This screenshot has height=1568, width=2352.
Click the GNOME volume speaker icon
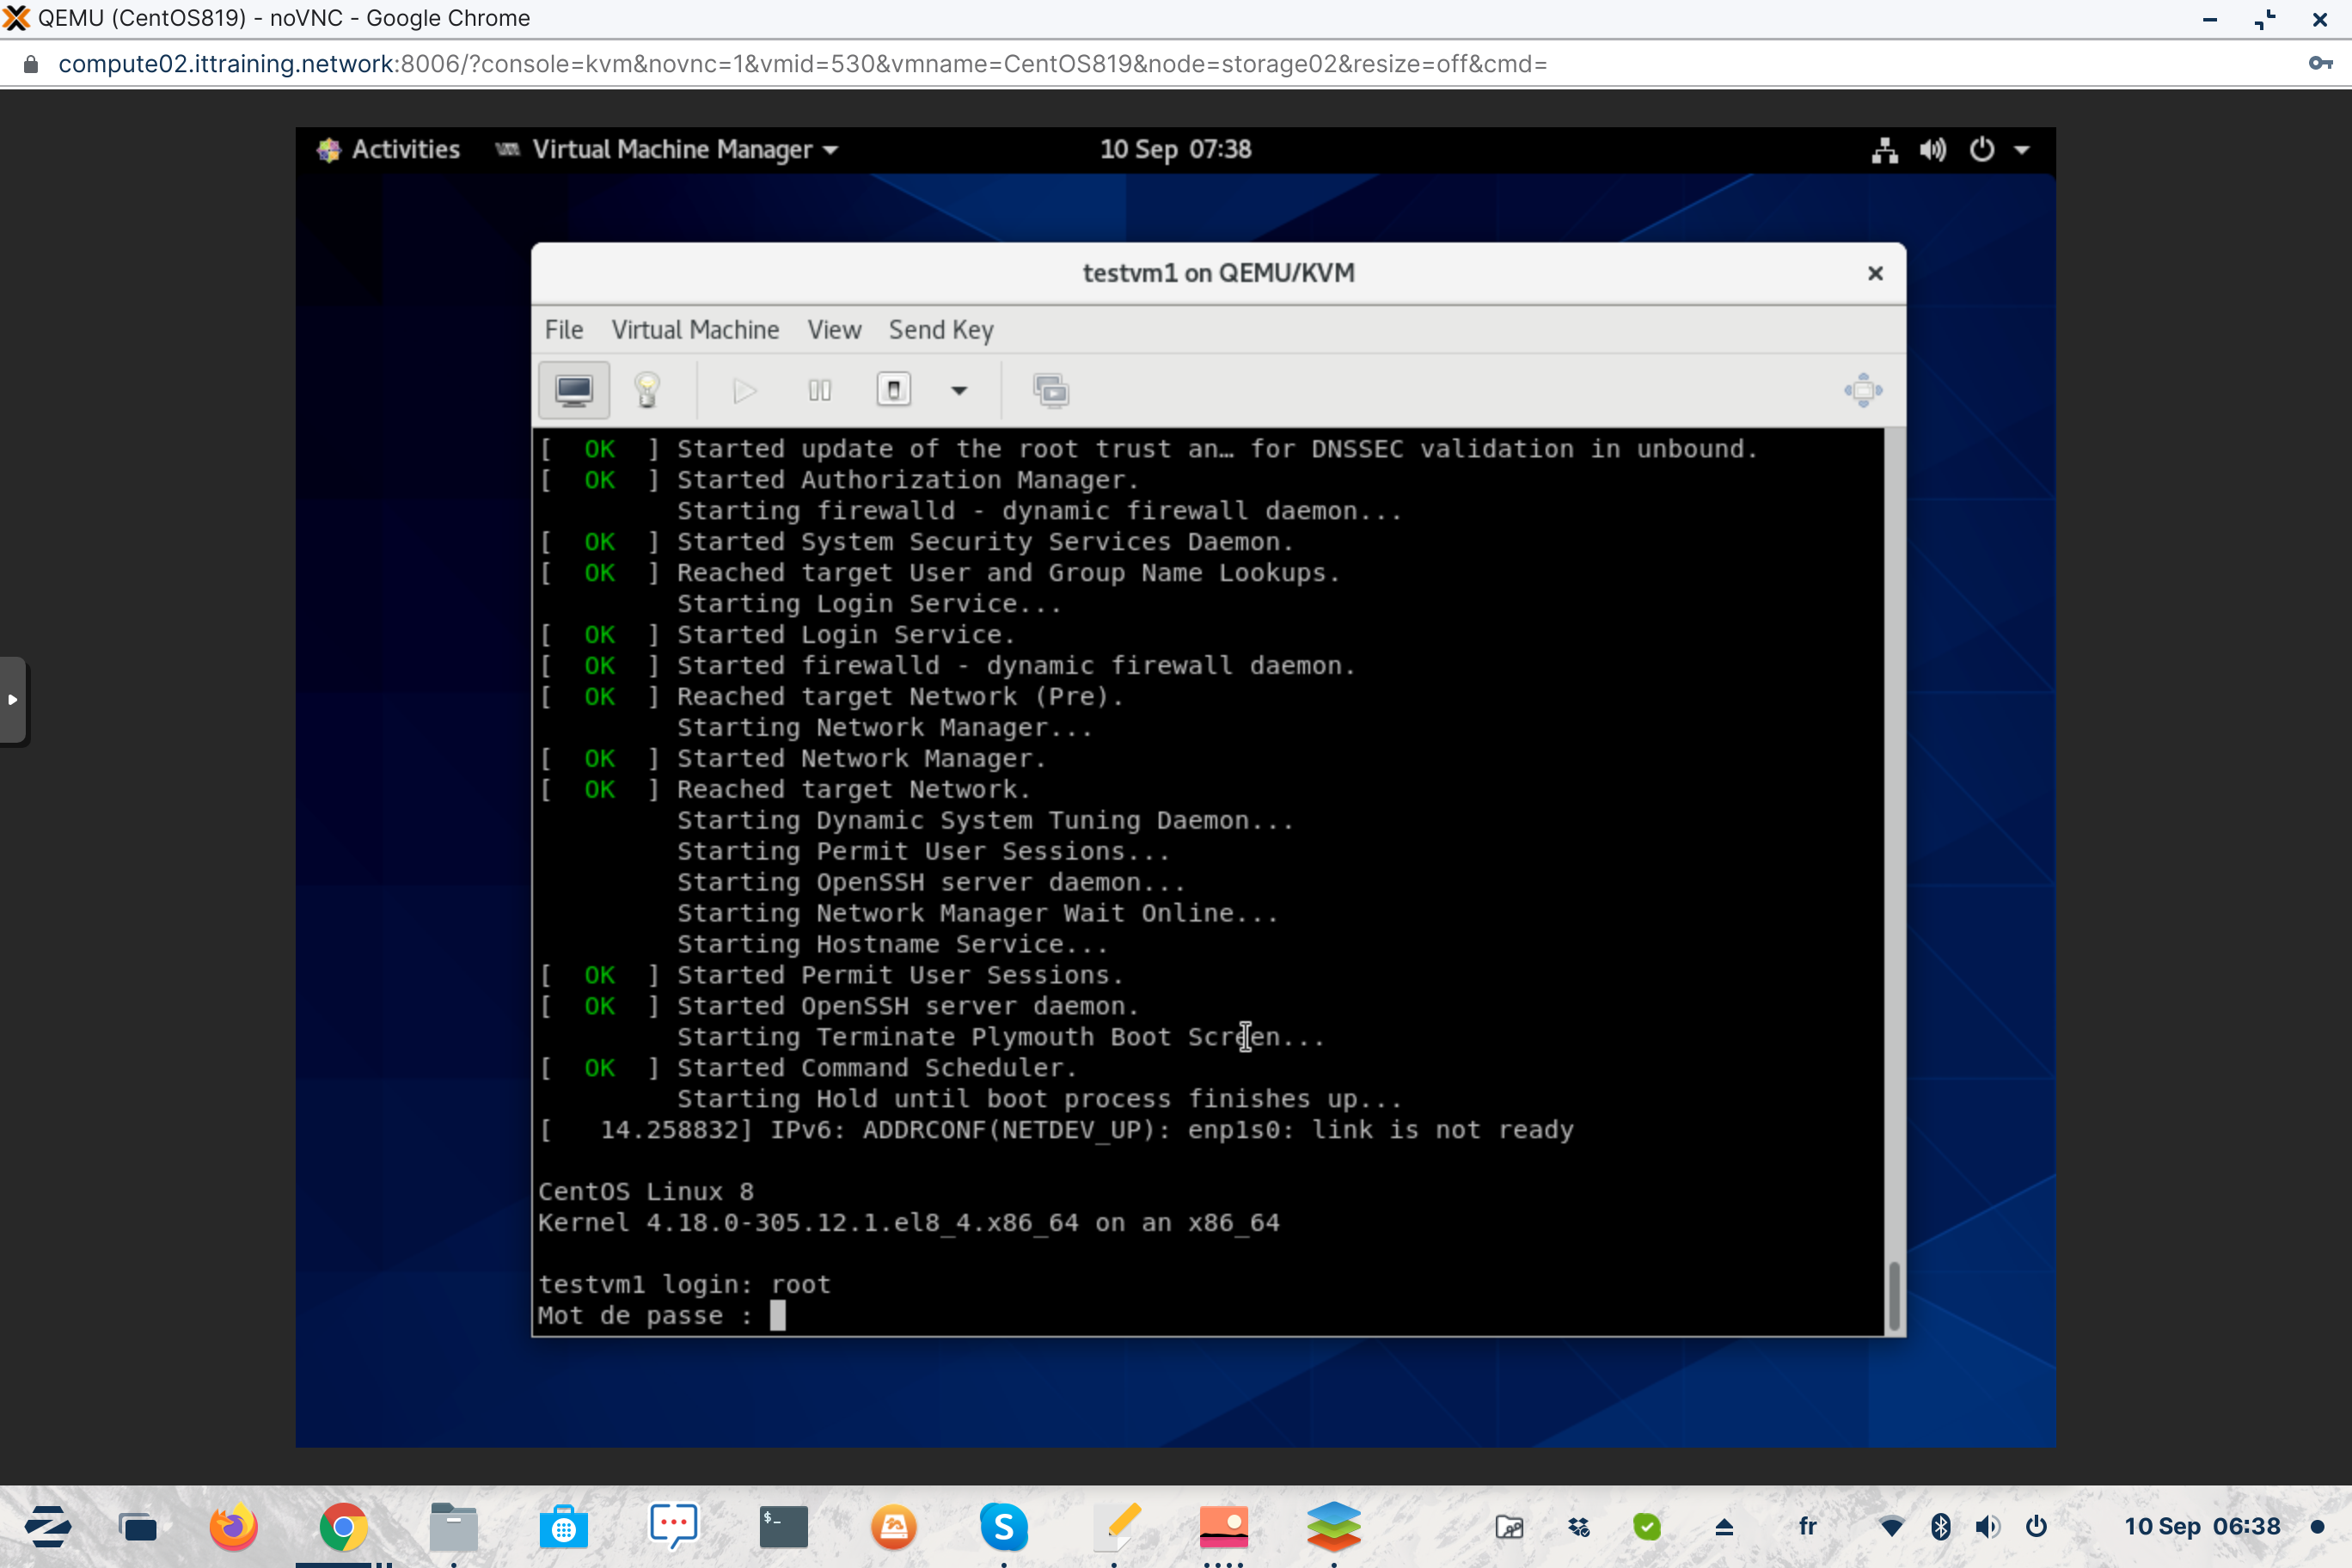[x=1932, y=150]
